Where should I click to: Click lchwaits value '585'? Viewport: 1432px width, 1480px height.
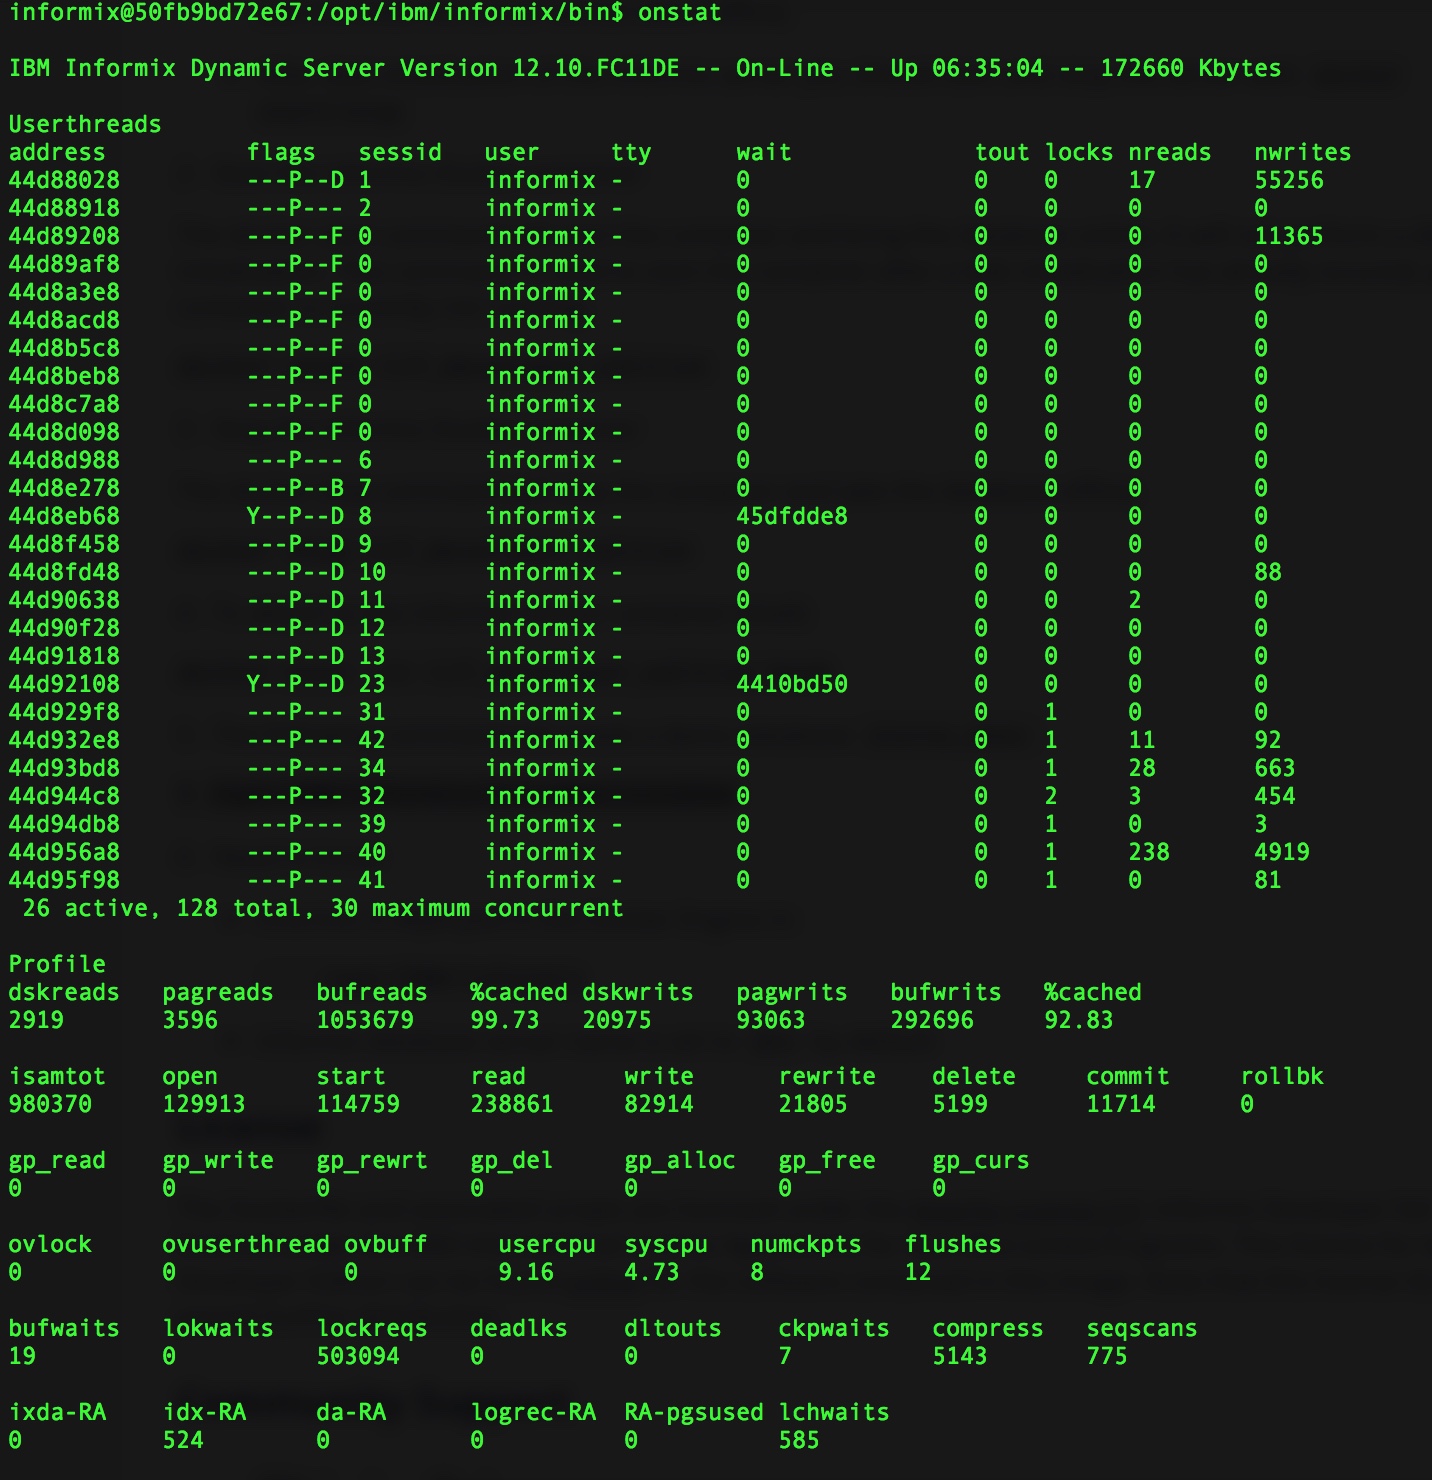click(799, 1440)
